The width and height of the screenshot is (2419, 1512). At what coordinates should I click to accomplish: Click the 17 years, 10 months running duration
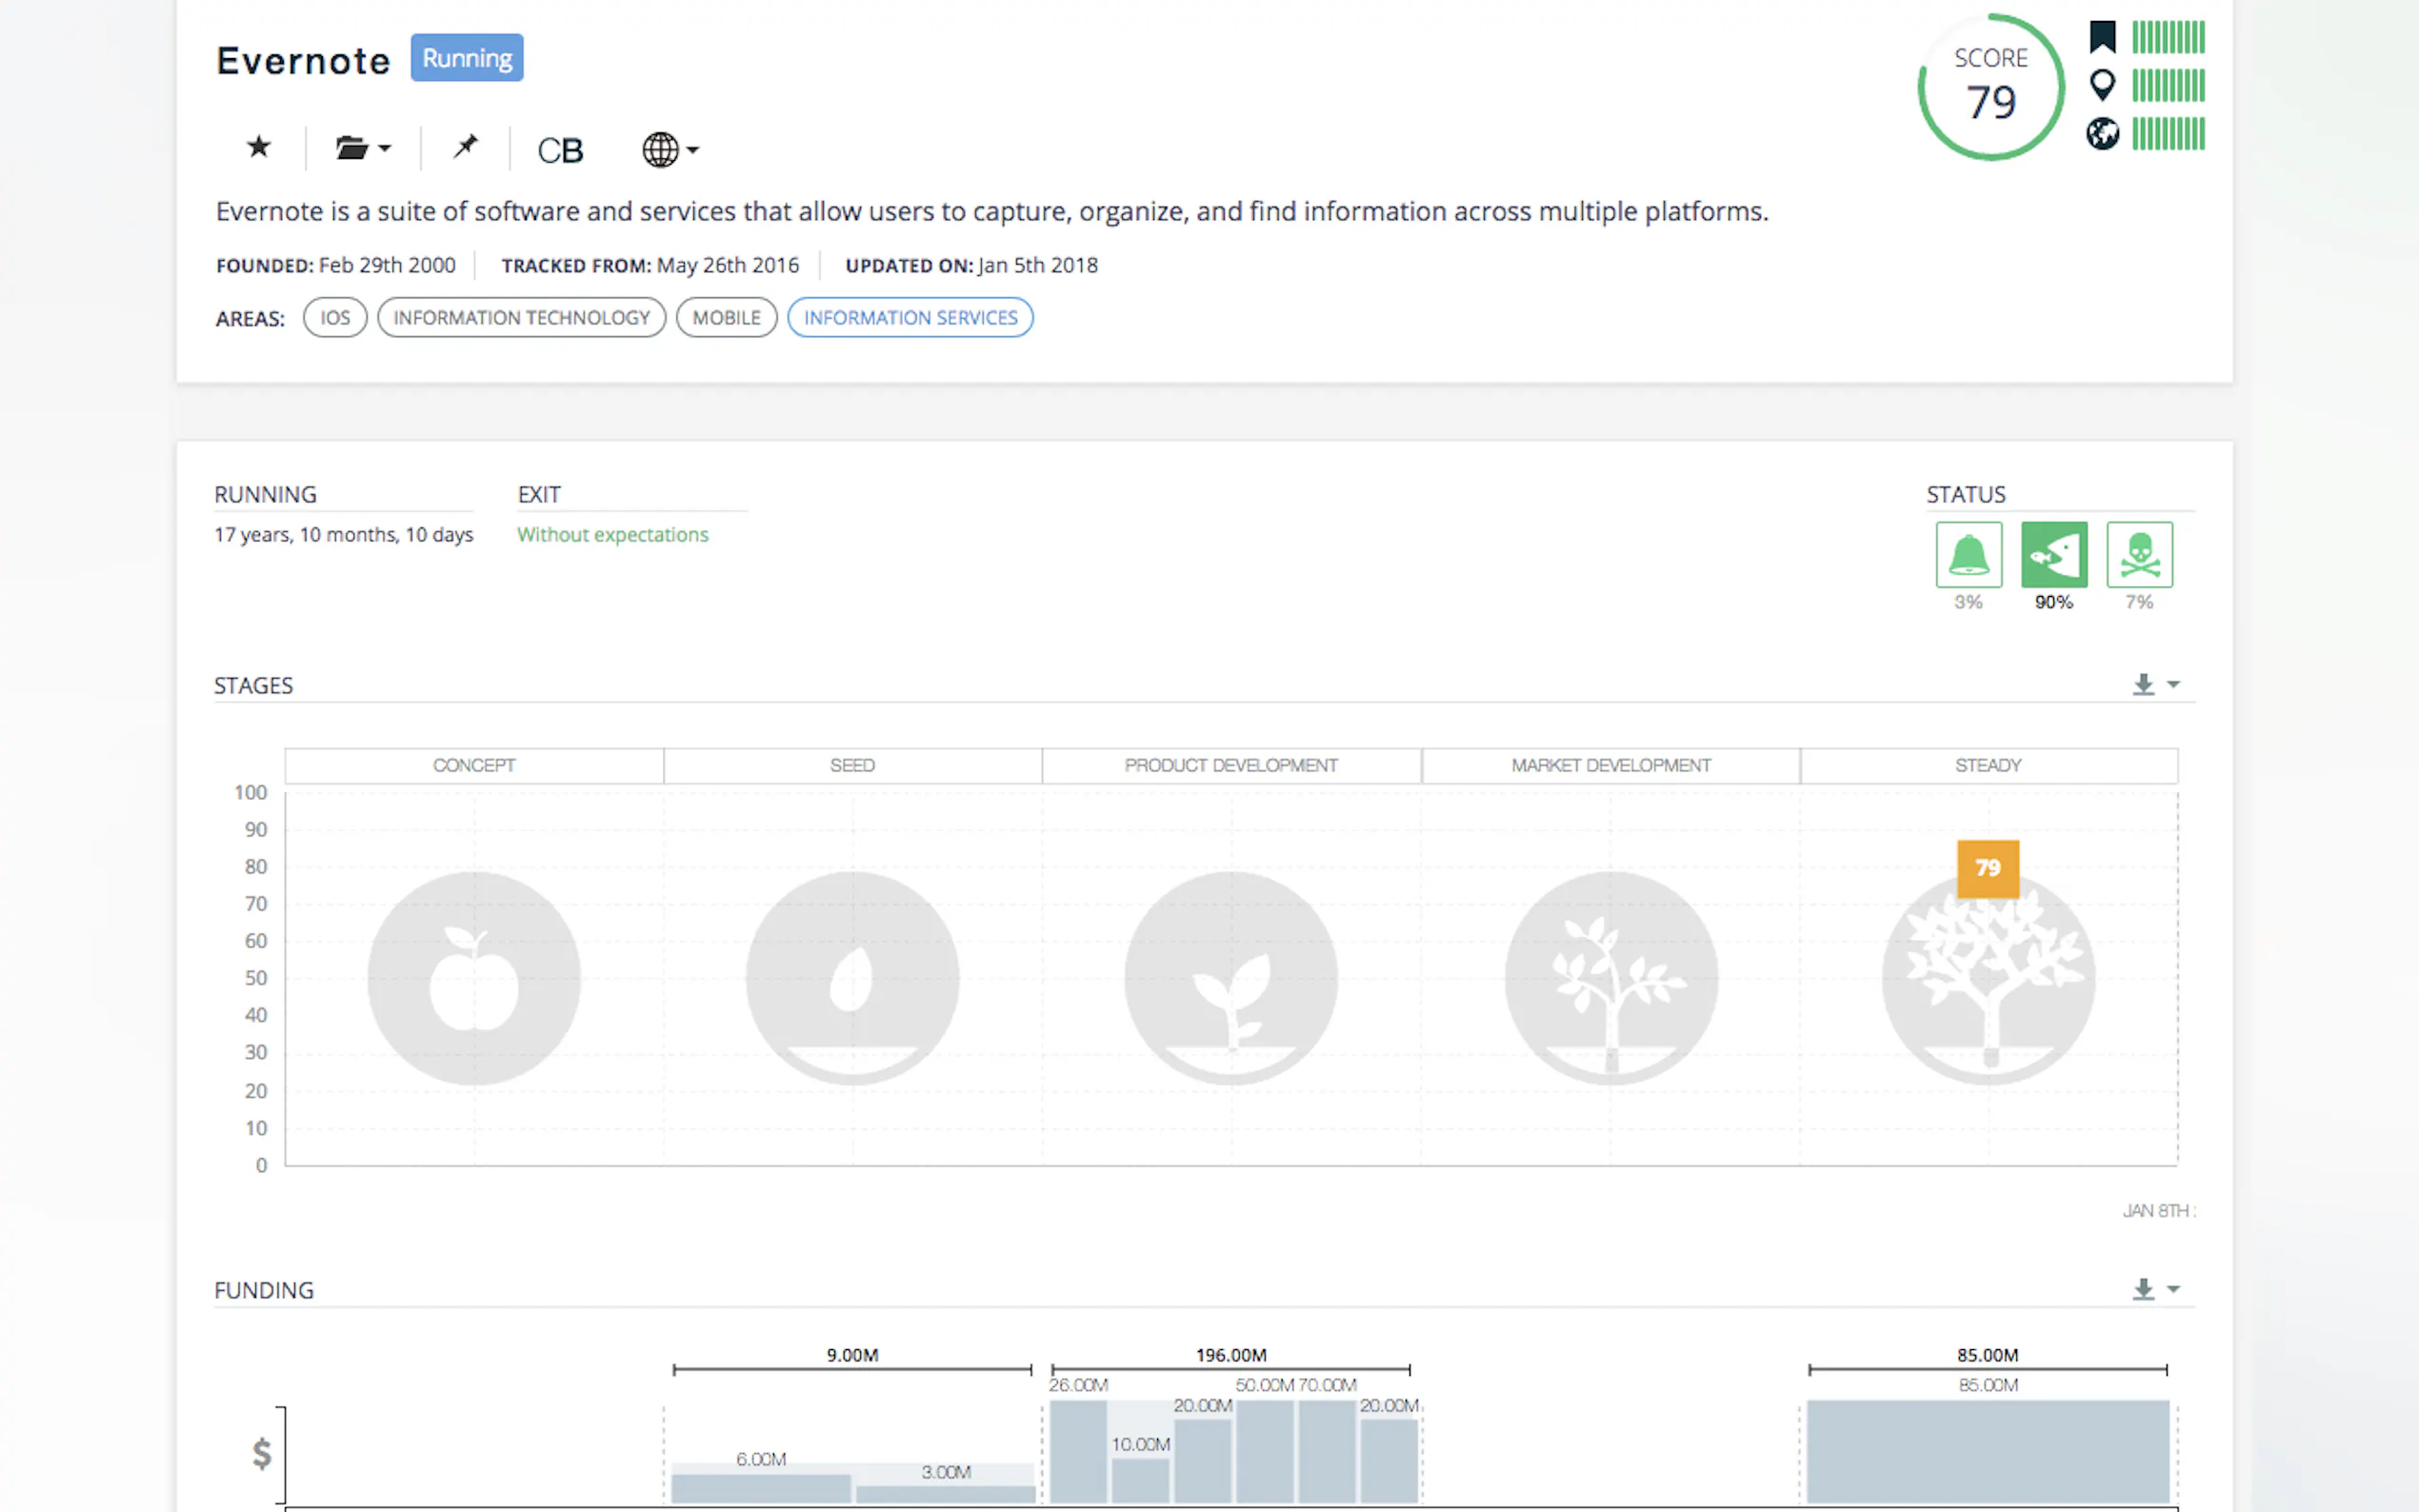pos(344,534)
